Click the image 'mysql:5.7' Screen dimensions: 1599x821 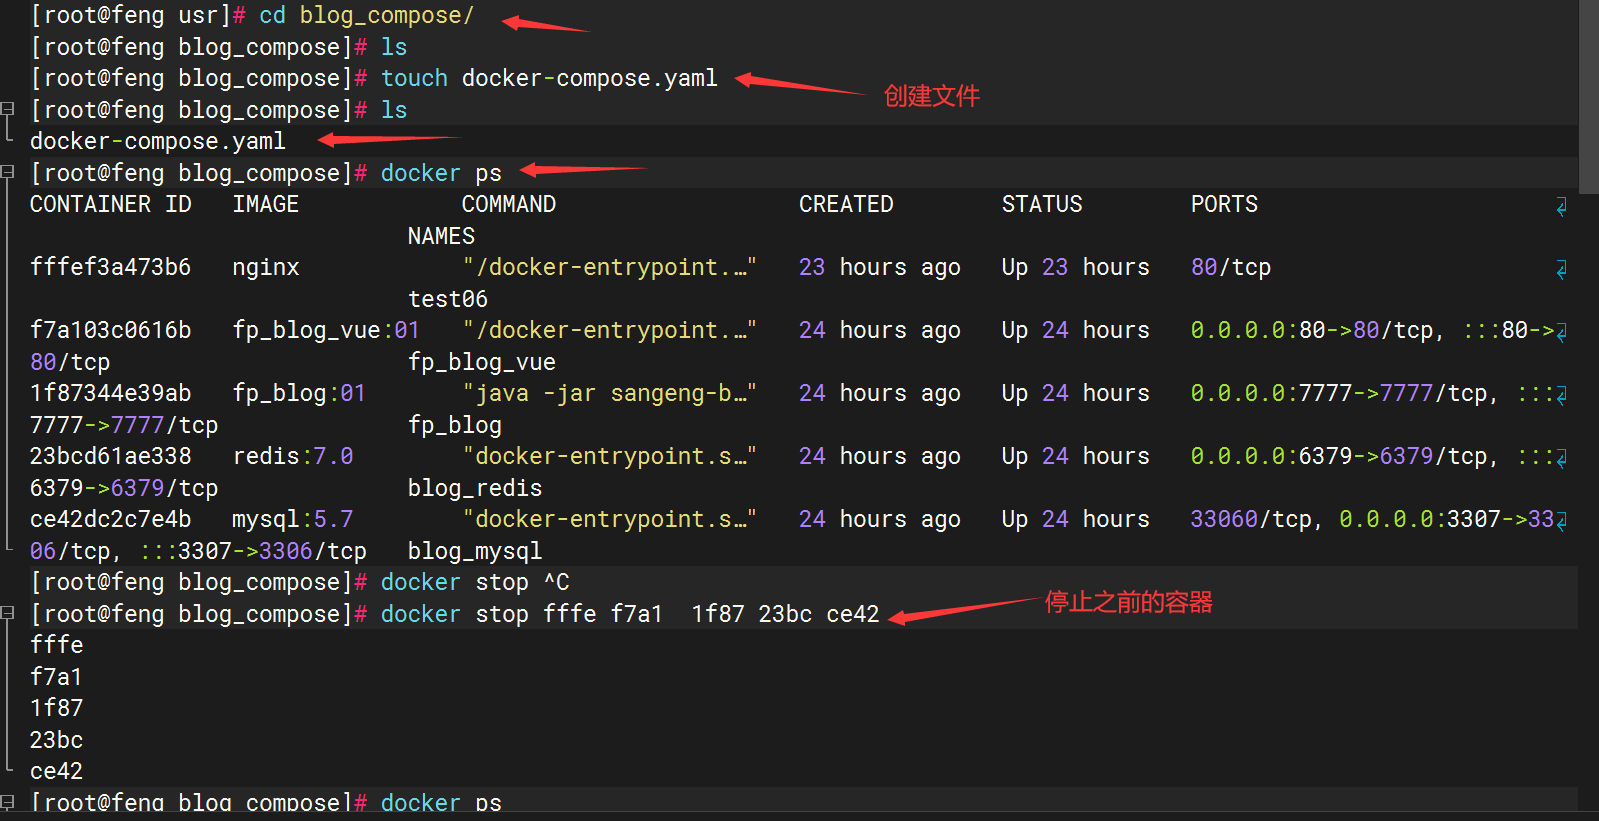click(292, 519)
